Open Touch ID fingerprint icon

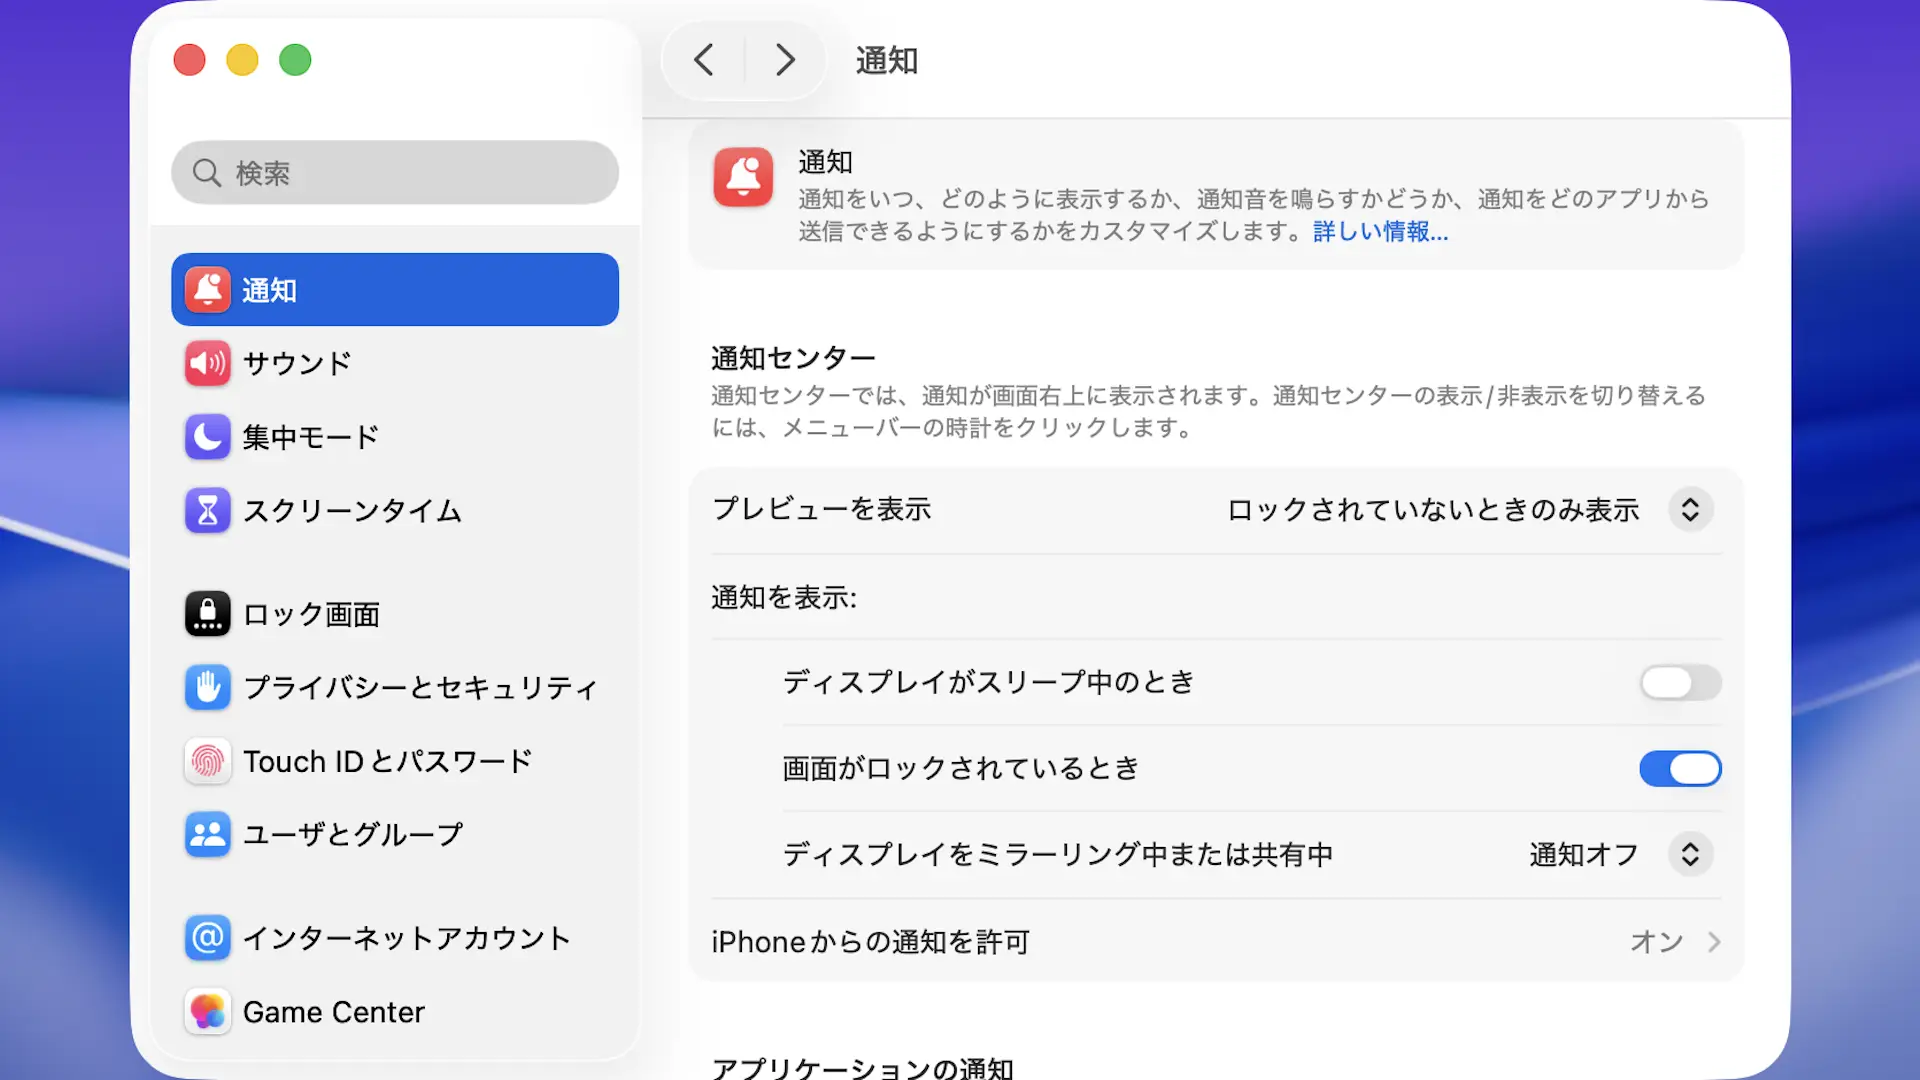[x=207, y=762]
